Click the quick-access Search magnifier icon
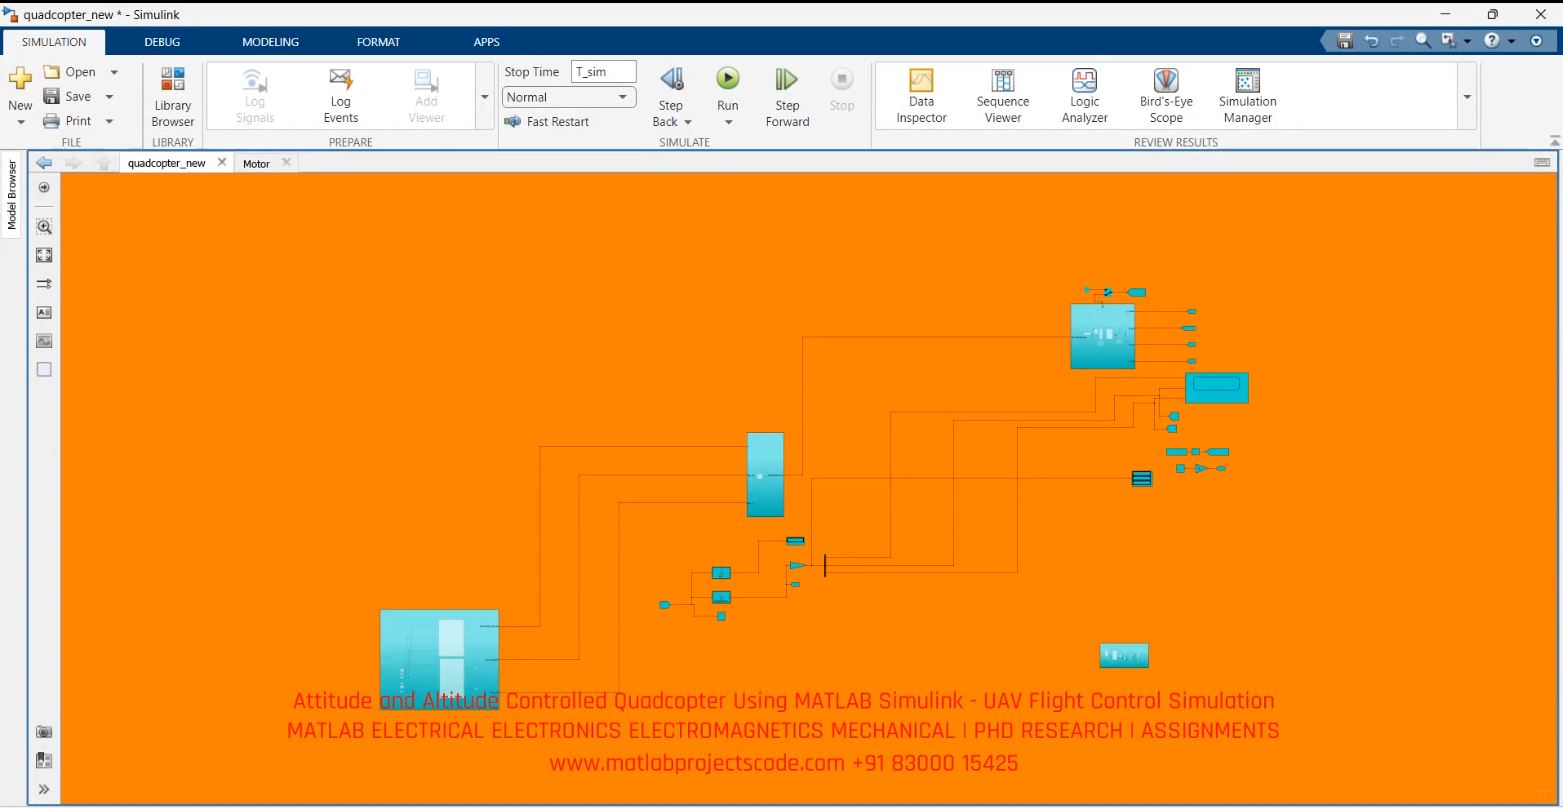1563x808 pixels. coord(1423,41)
